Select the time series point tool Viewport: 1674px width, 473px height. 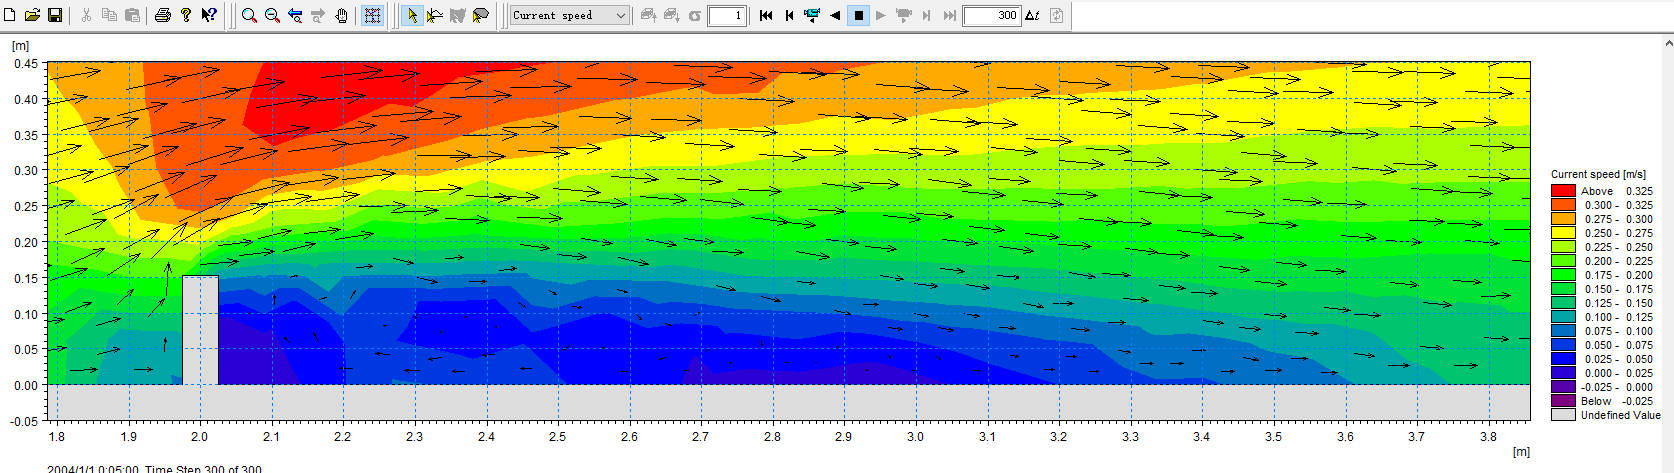[x=435, y=15]
